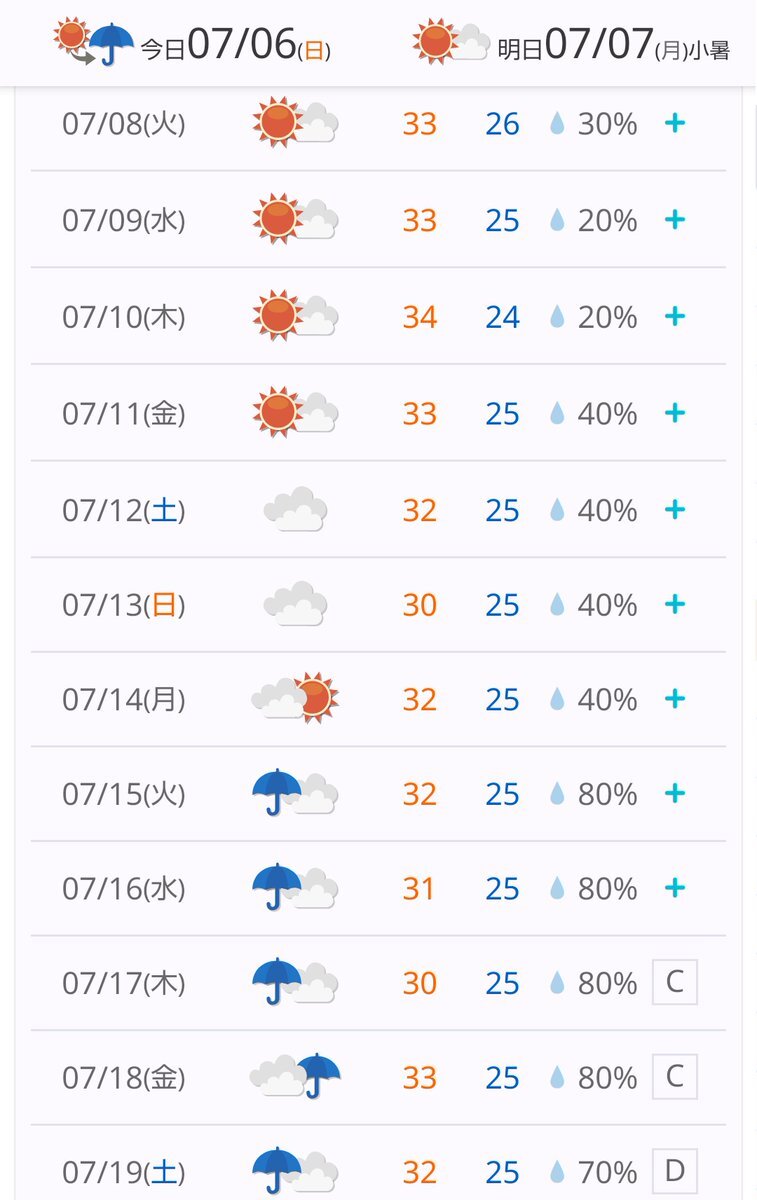The height and width of the screenshot is (1200, 757).
Task: Click today's sun-to-rain weather icon in header
Action: (x=95, y=42)
